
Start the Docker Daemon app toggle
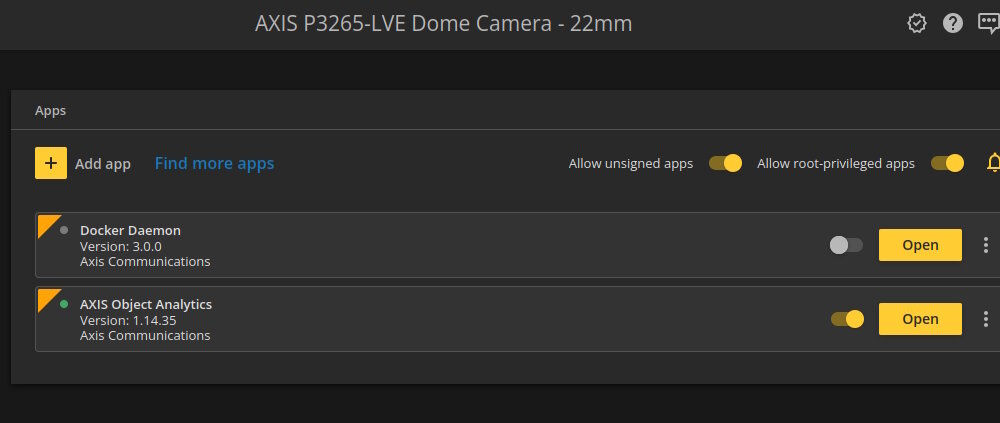[846, 245]
